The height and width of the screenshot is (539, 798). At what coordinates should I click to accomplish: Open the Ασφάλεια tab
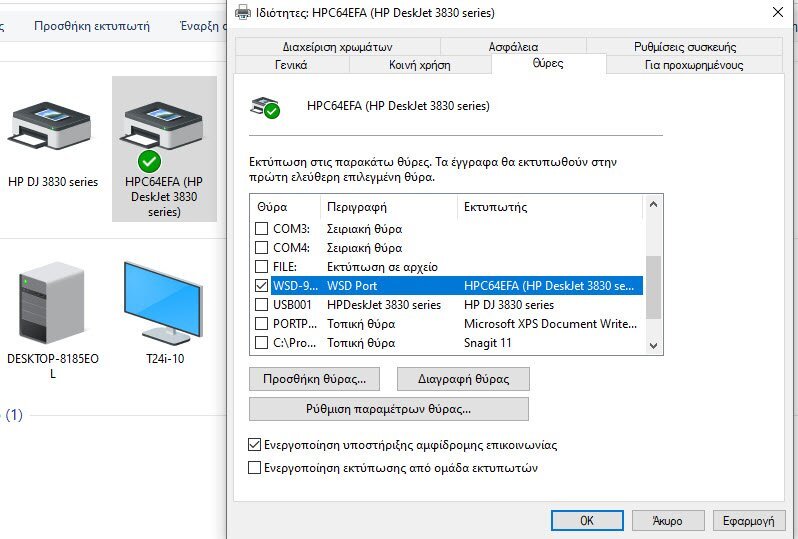pos(513,47)
